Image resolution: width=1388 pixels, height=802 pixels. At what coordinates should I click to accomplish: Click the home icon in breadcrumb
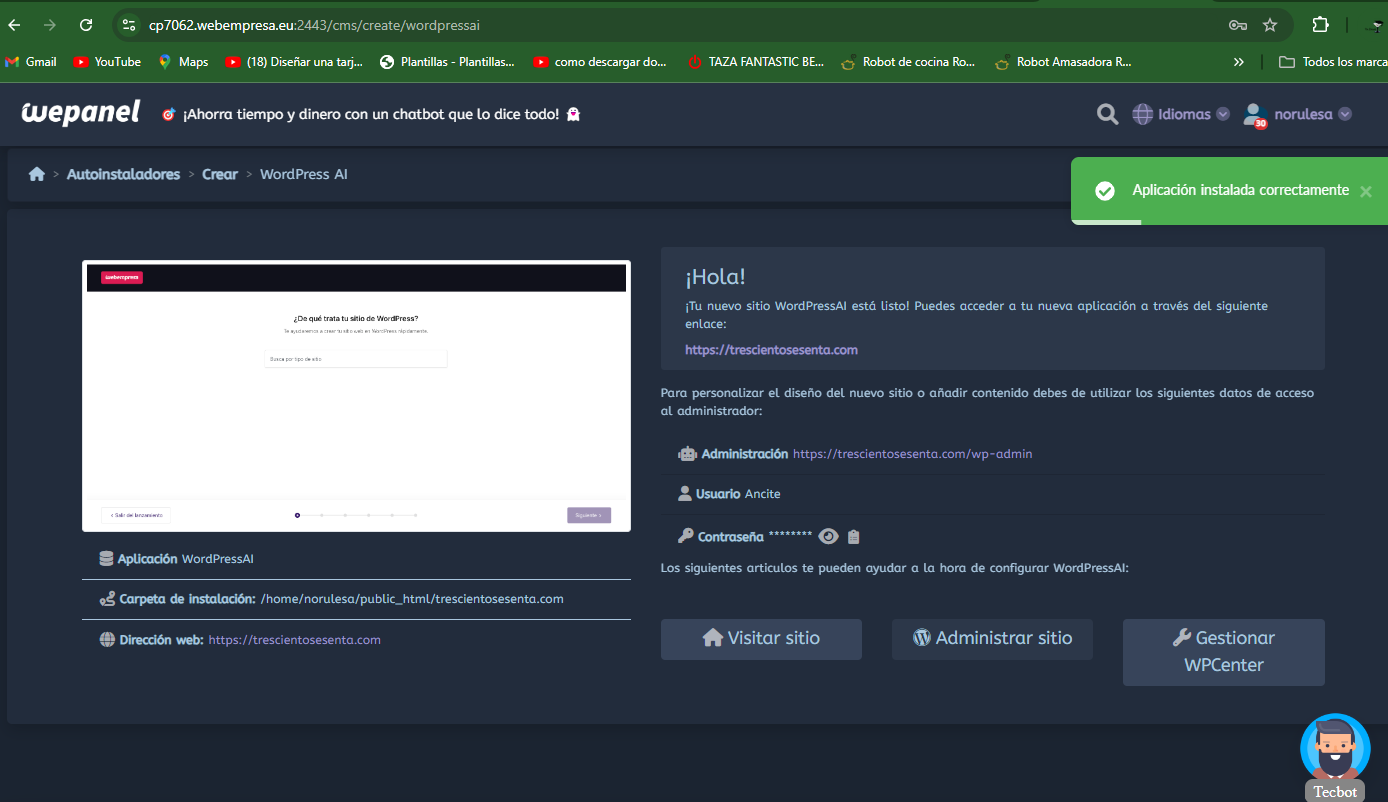click(37, 174)
